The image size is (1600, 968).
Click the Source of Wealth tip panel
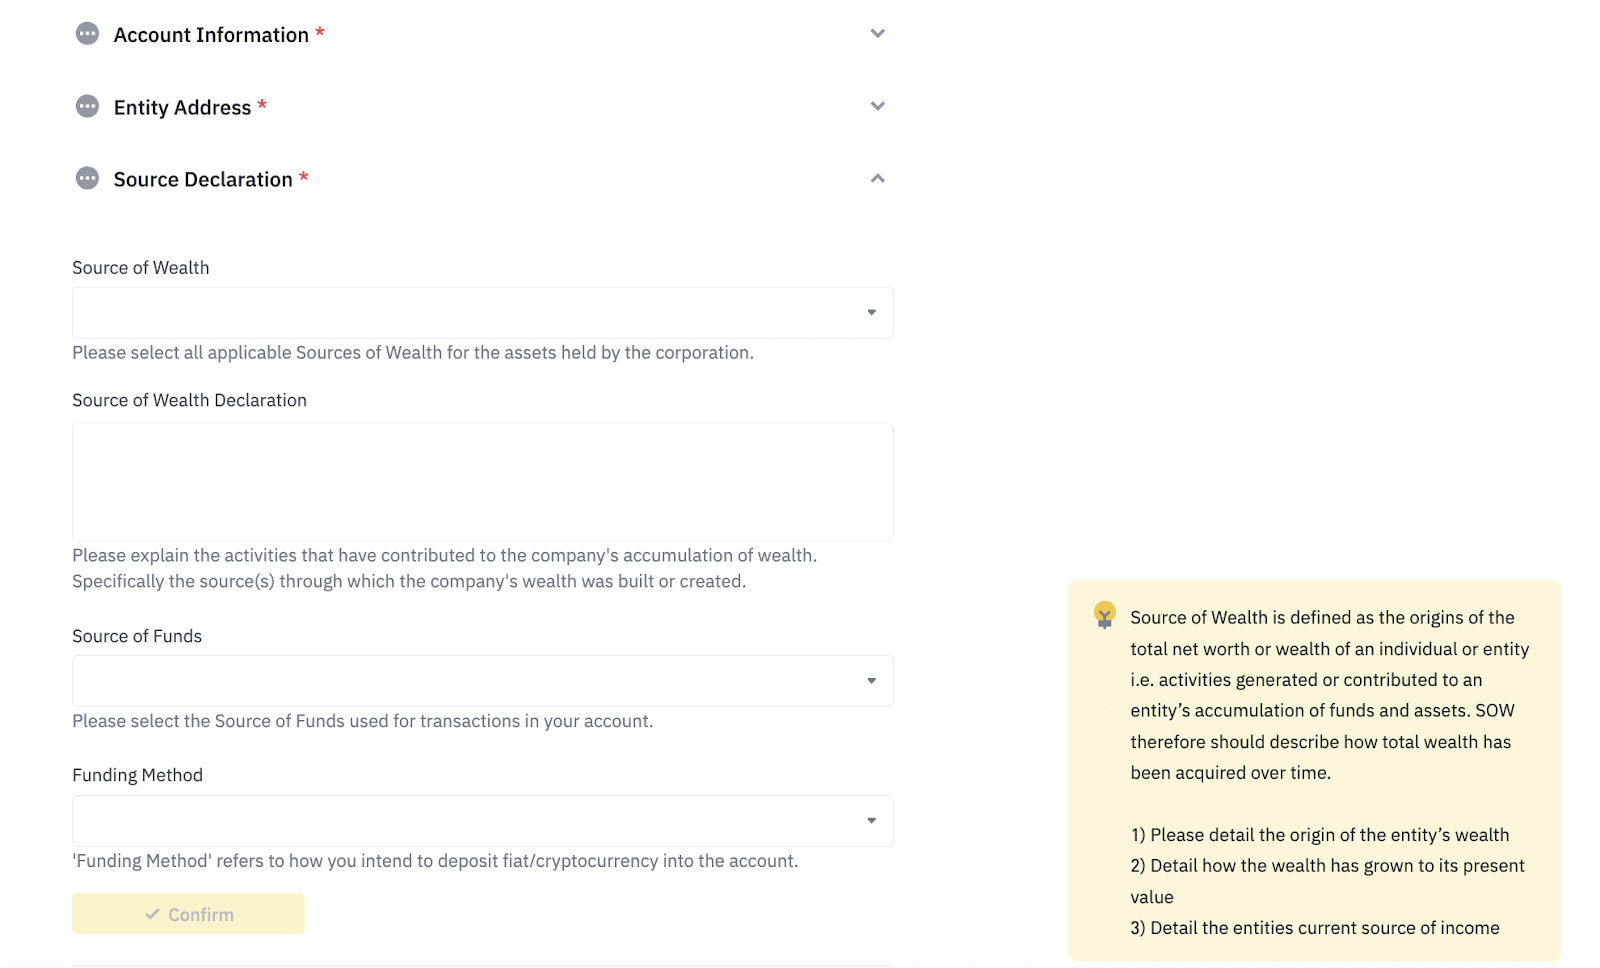coord(1314,771)
